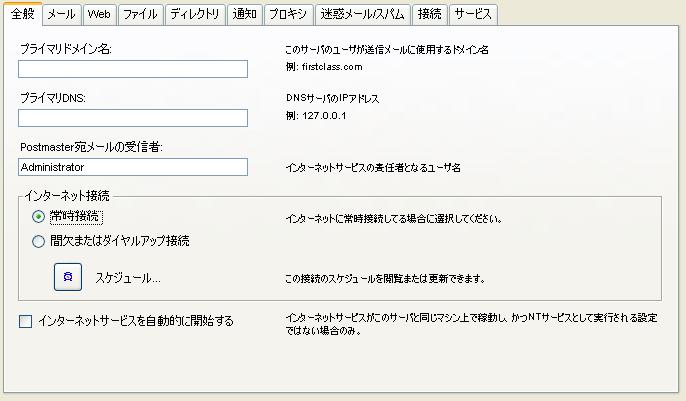Click the インターネットサービスを自動的に開始する label
686x401 pixels.
(x=136, y=321)
